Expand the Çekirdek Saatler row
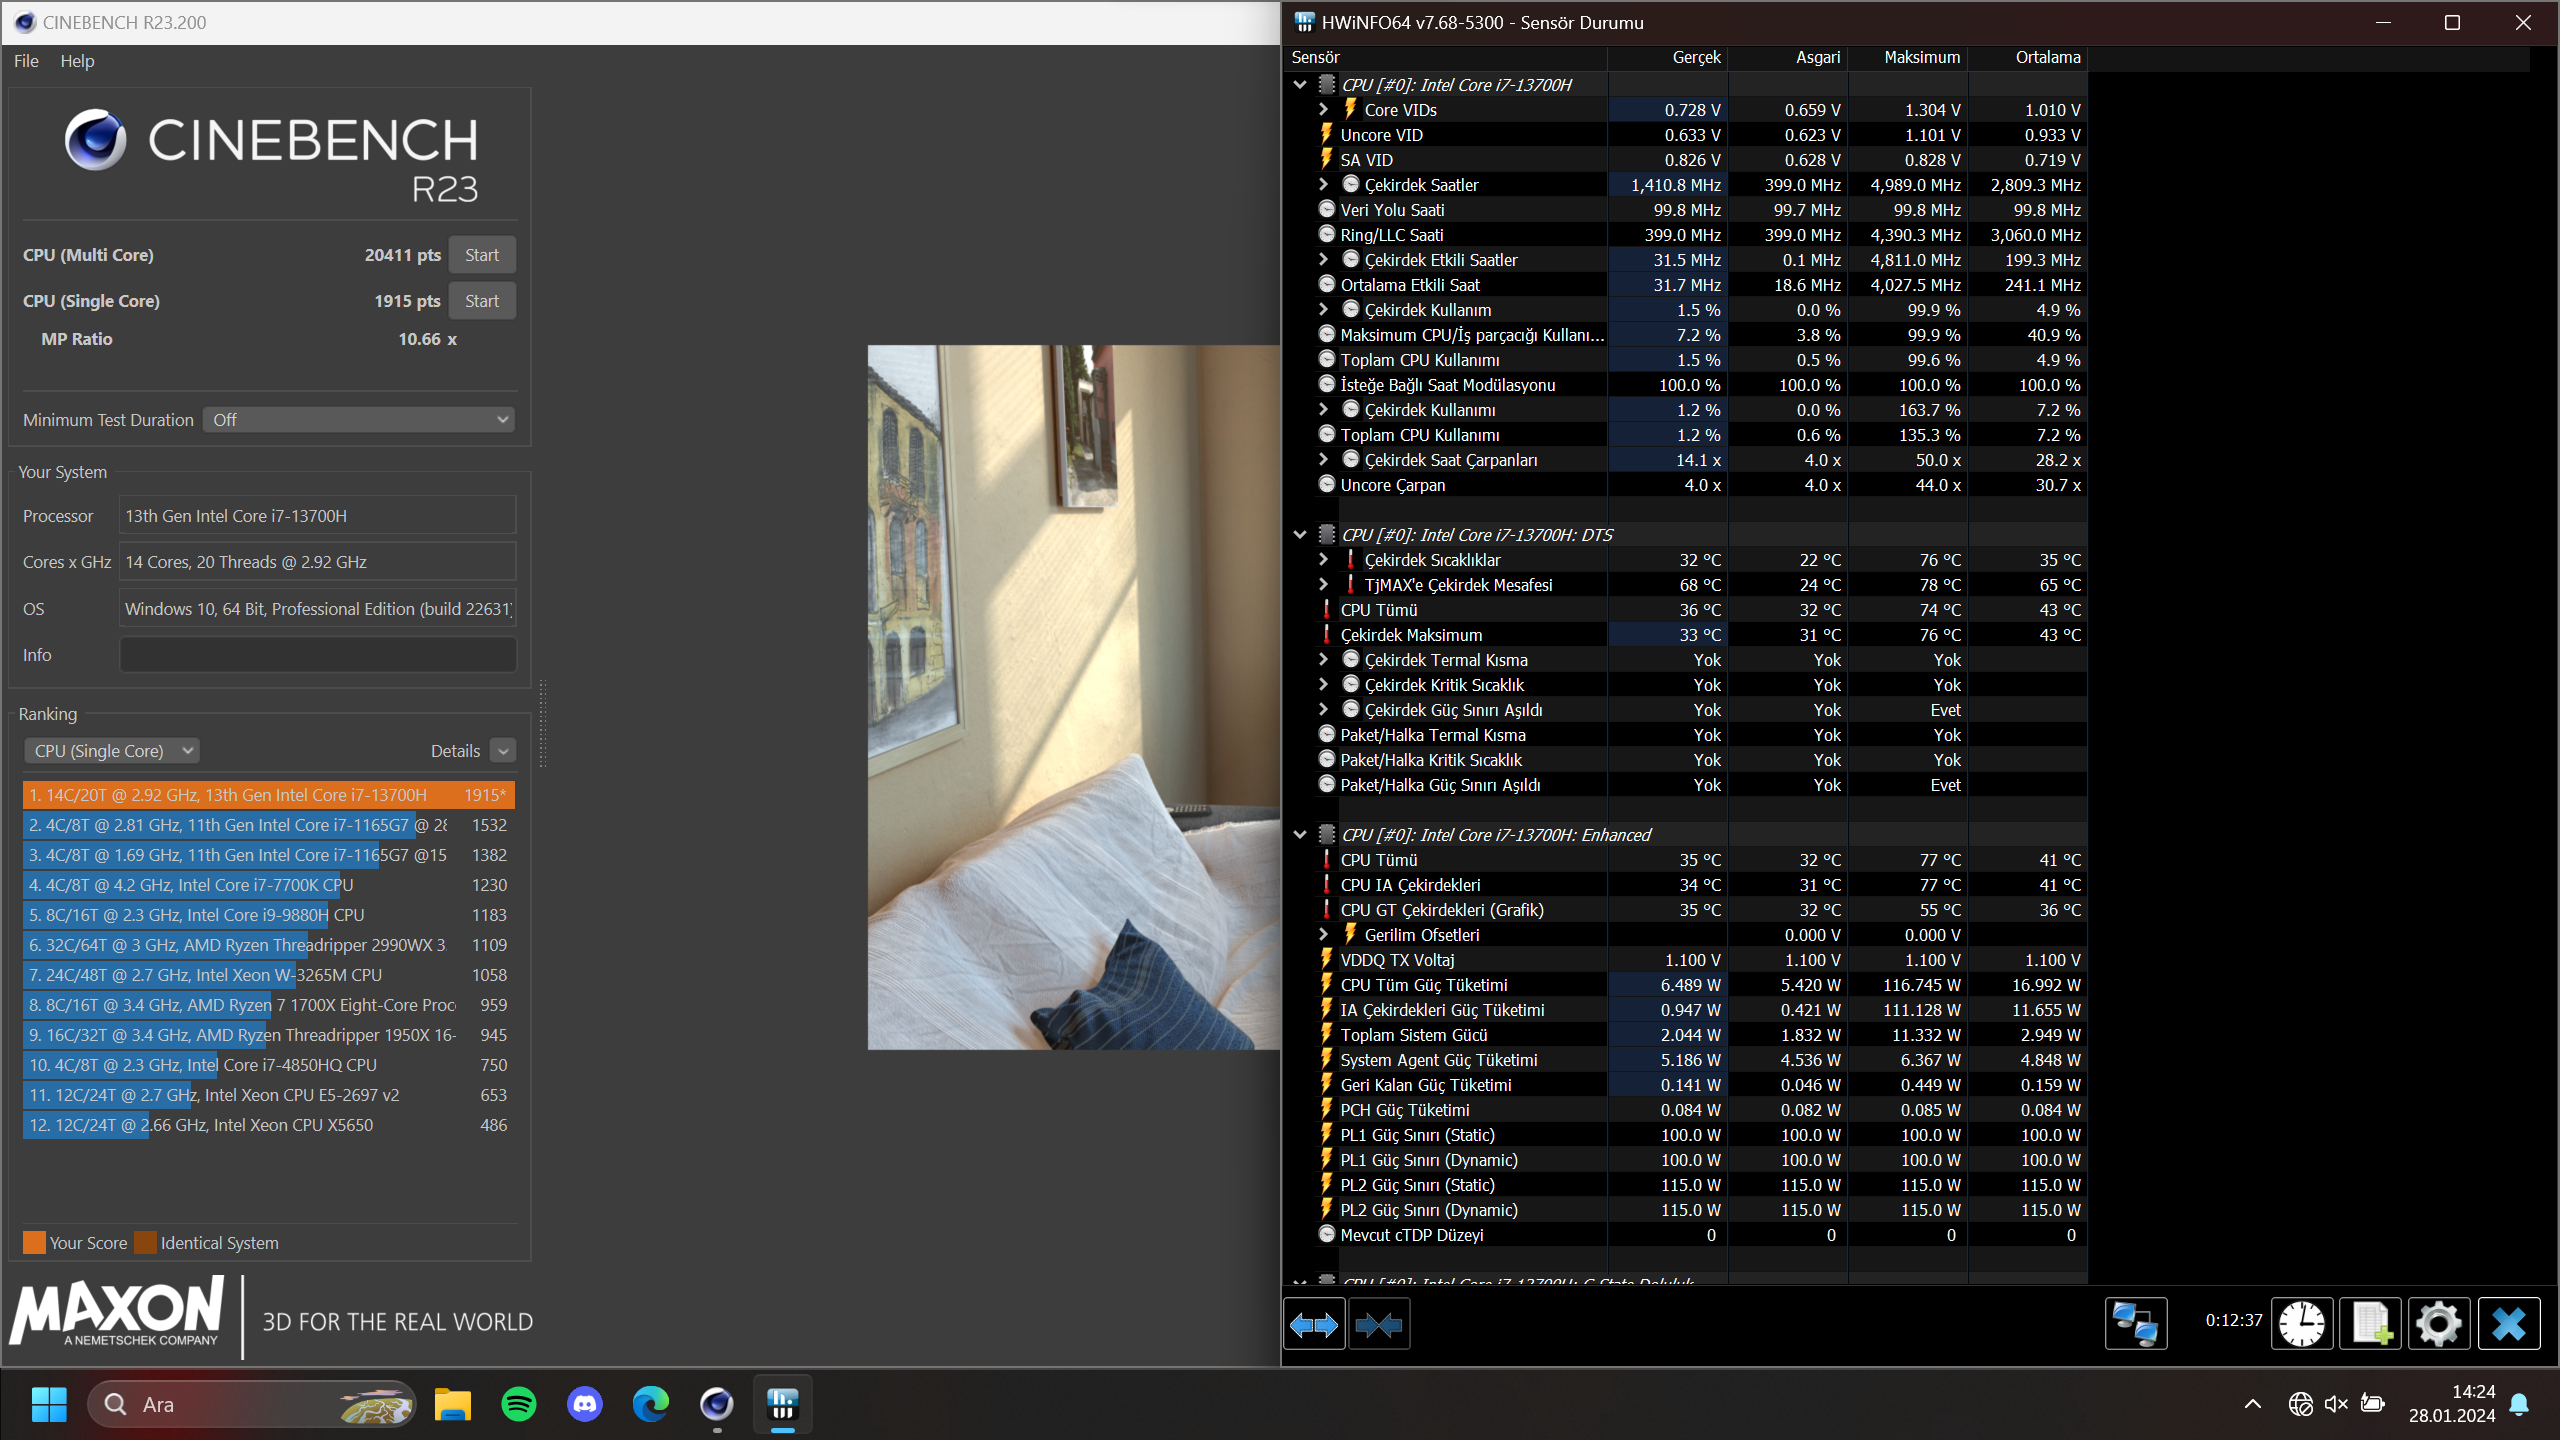Screen dimensions: 2560x1440 point(1324,185)
